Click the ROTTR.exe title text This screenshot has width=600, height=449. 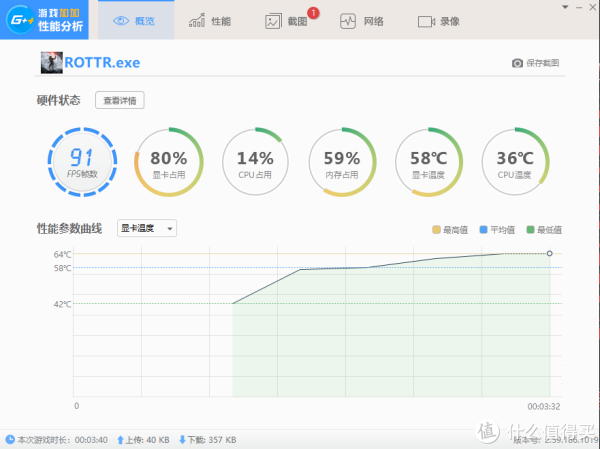point(102,62)
